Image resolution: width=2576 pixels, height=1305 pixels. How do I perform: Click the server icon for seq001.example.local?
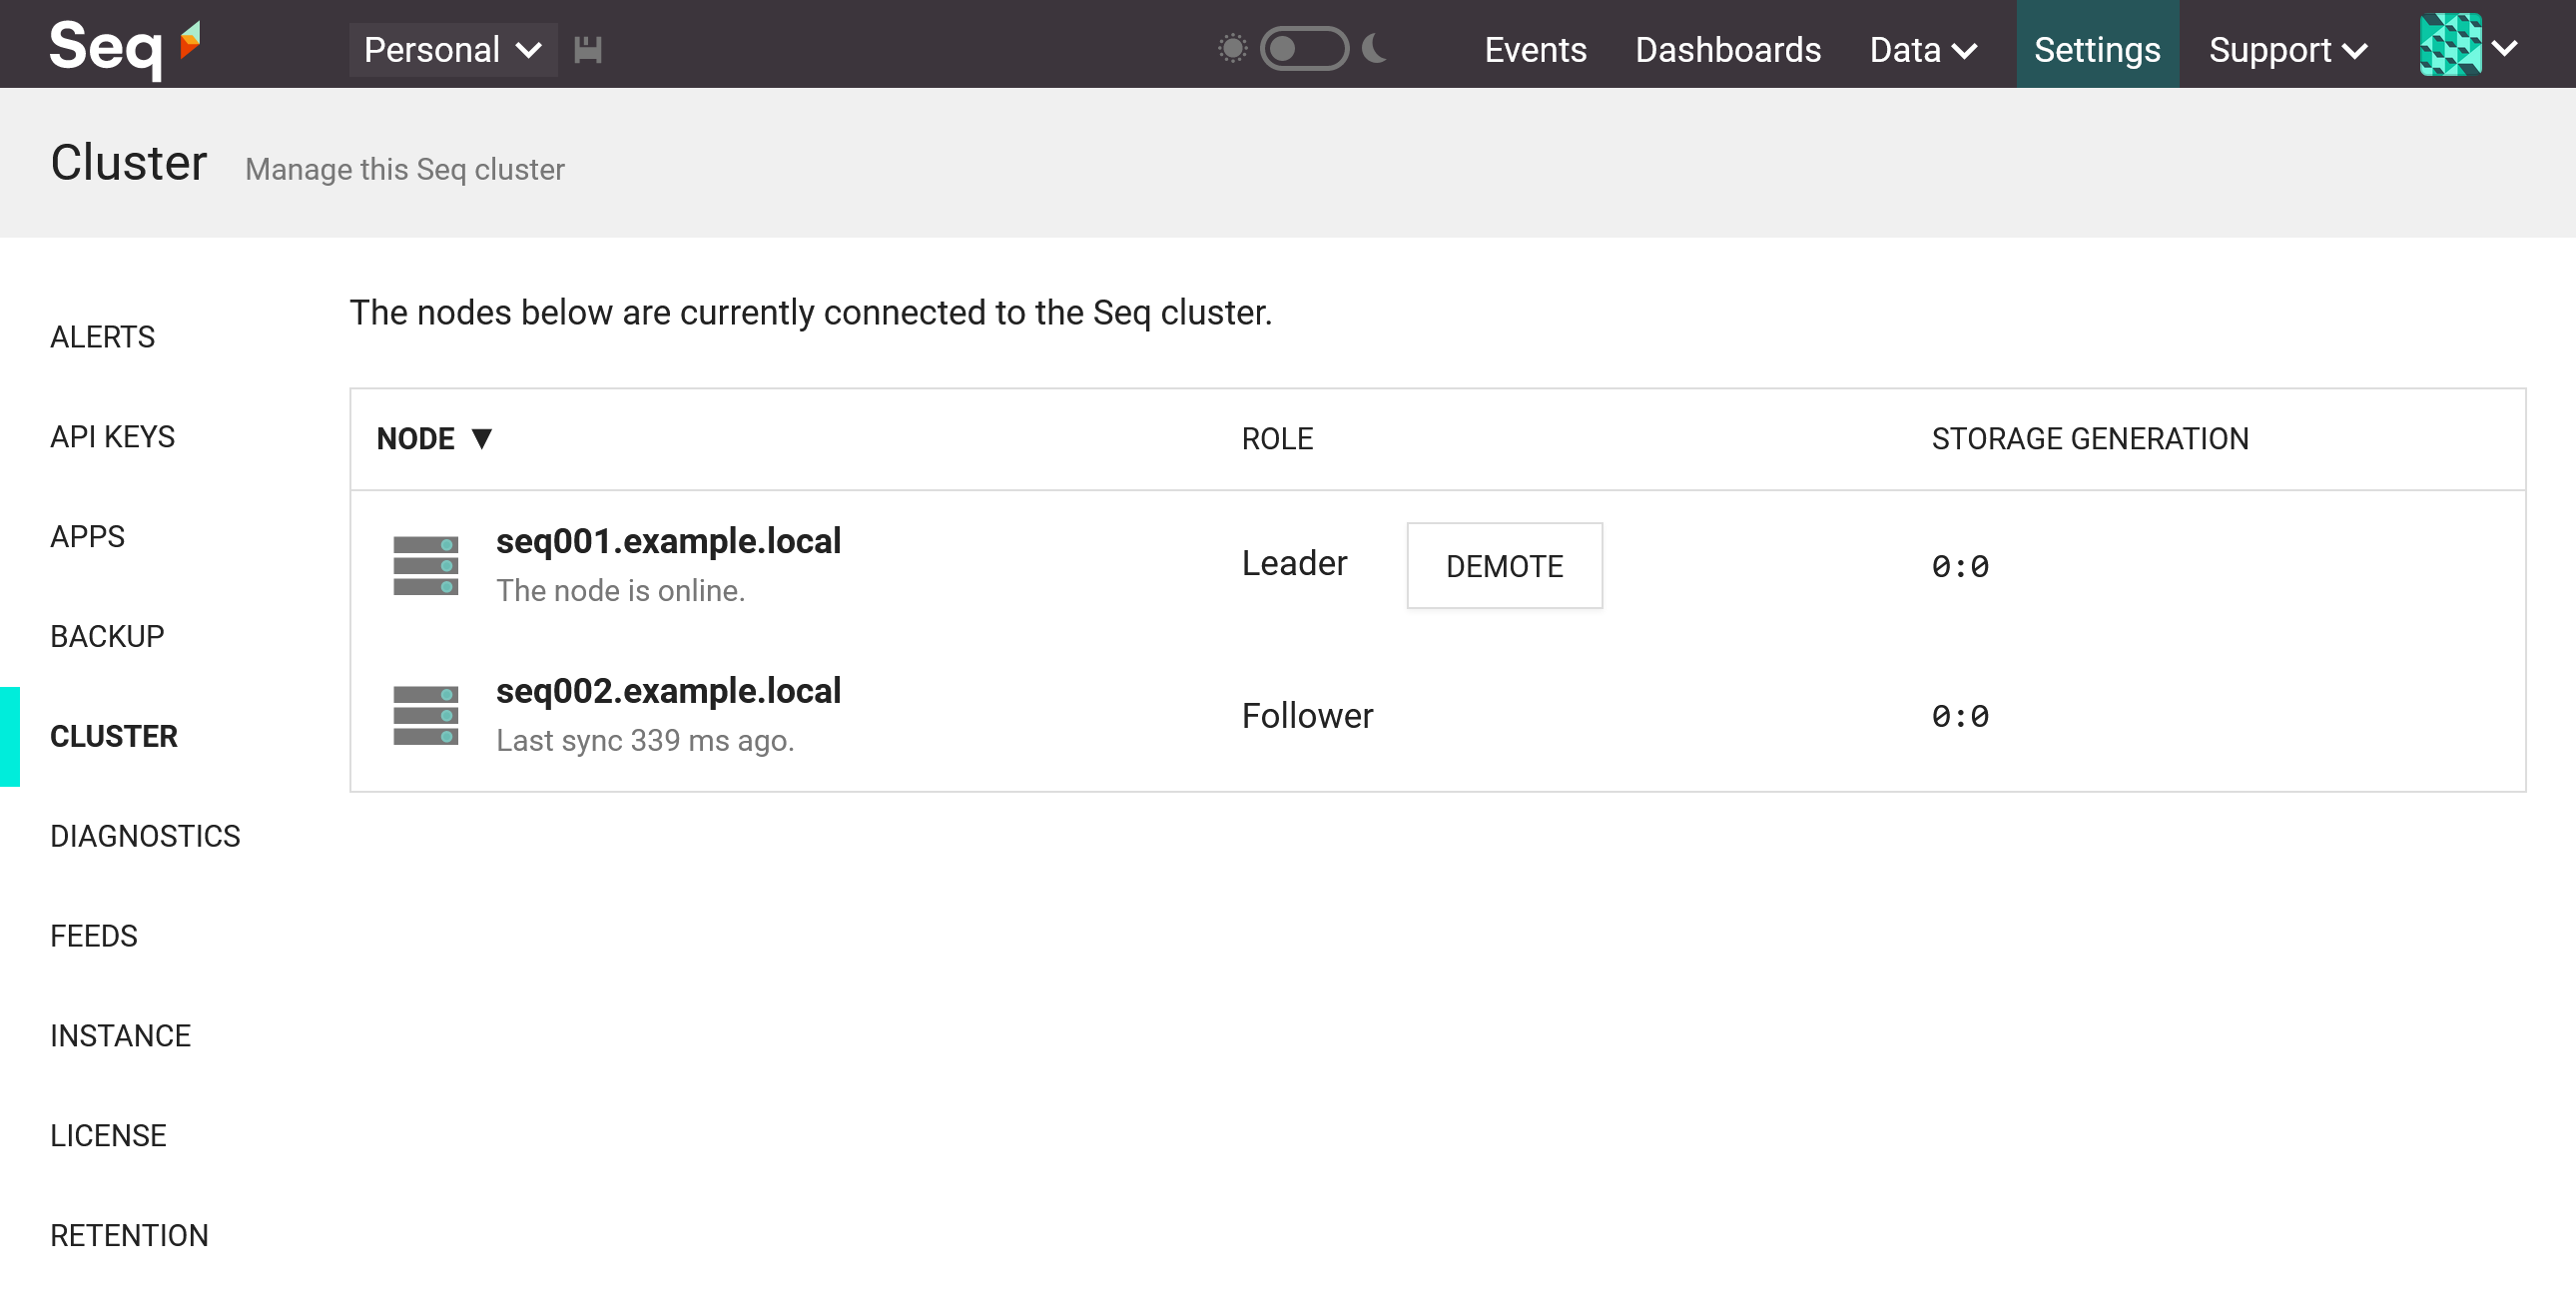(x=425, y=566)
